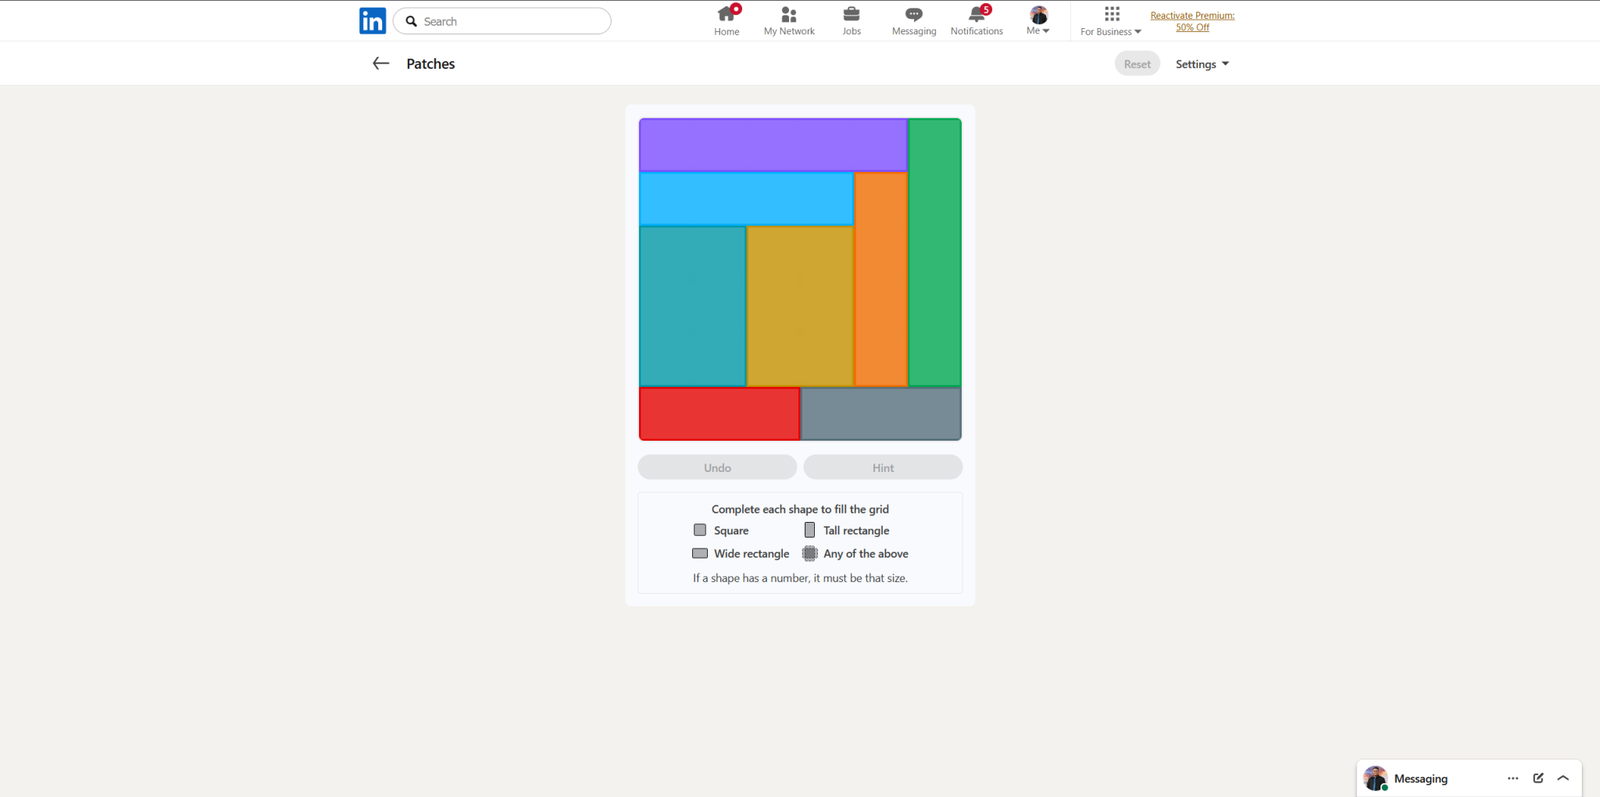View Notifications bell icon
The image size is (1600, 797).
point(976,15)
